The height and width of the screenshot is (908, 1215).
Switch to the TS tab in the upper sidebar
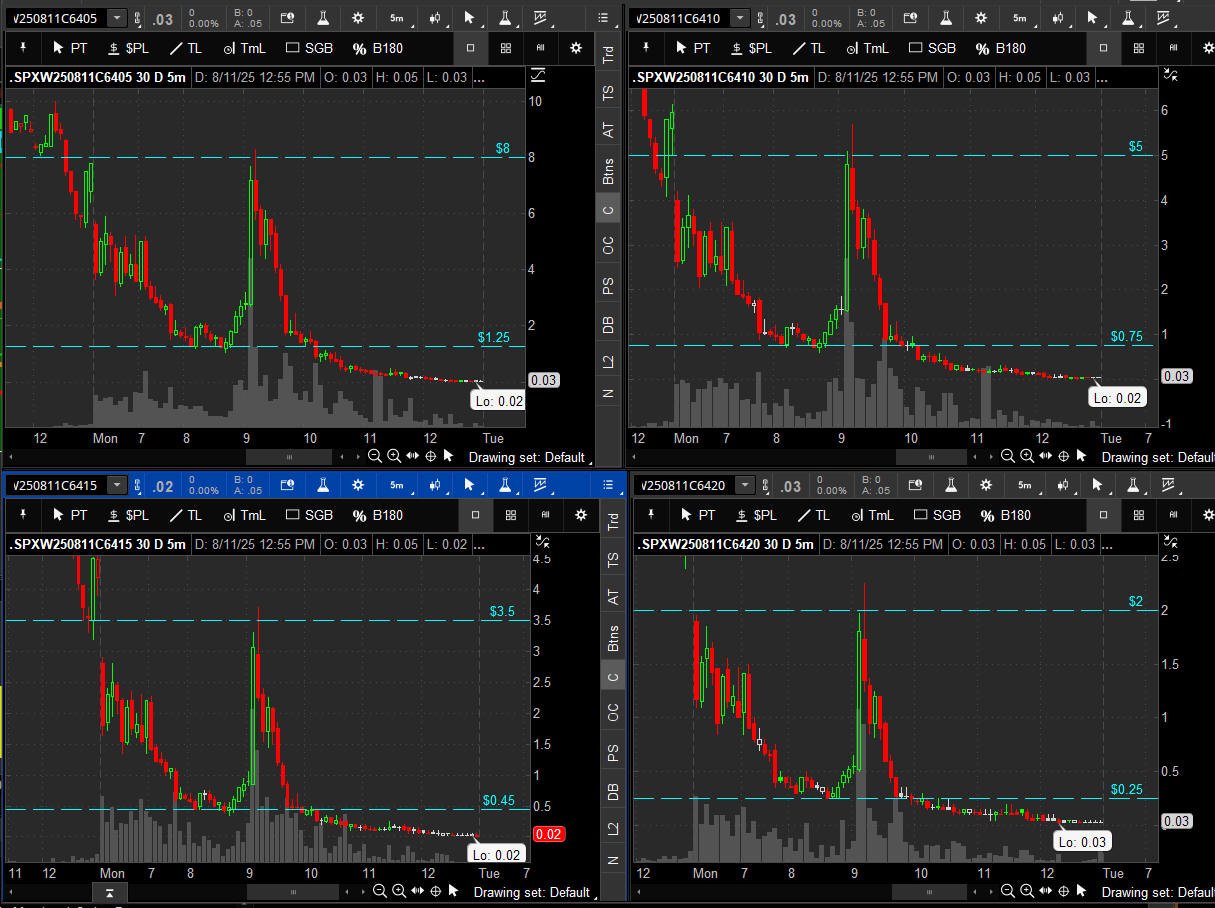point(608,93)
